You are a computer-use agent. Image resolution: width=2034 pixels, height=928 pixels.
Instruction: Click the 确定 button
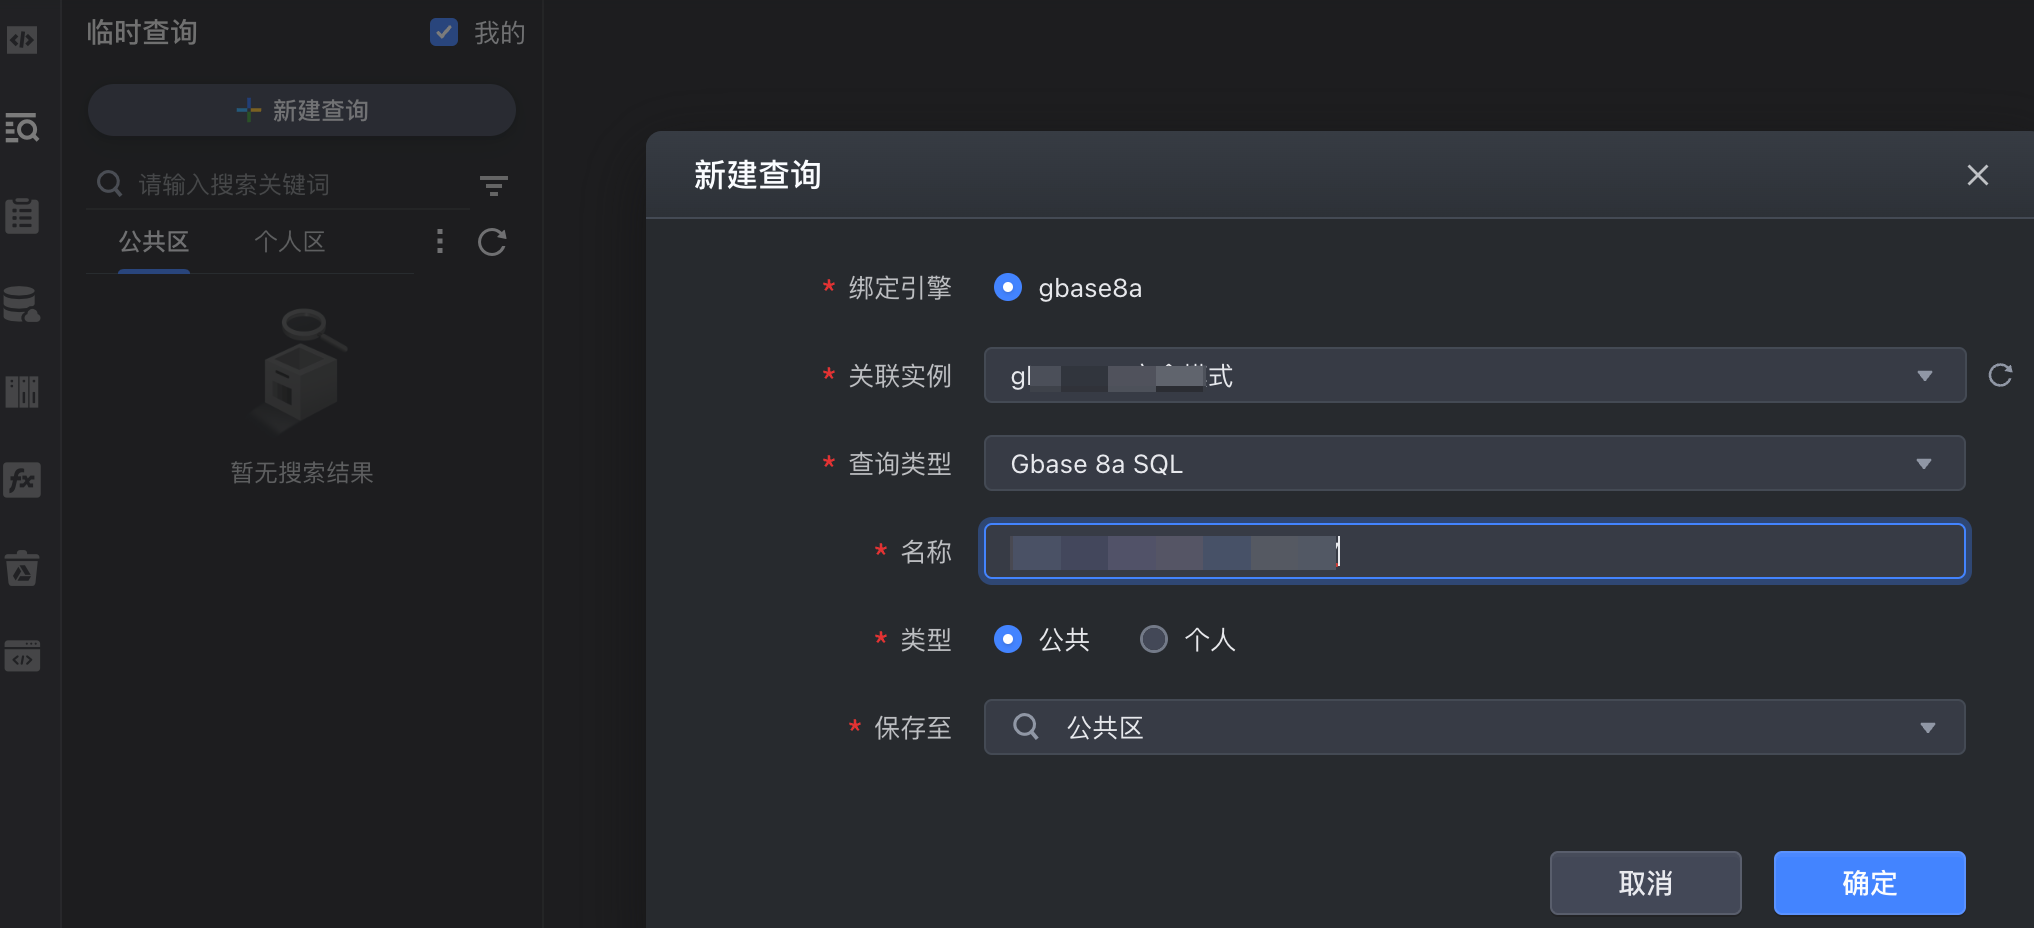1869,883
